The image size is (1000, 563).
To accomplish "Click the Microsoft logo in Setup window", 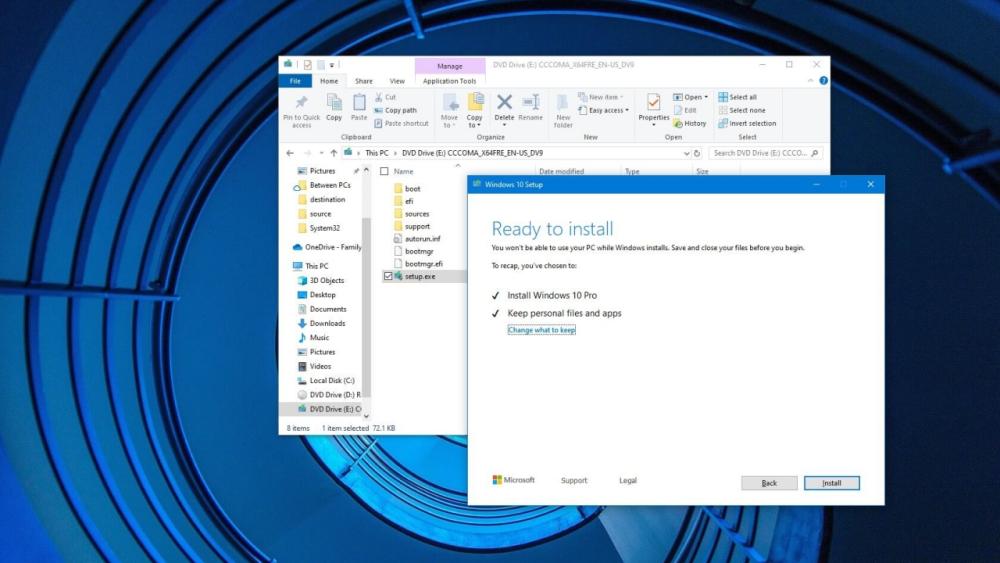I will (513, 480).
